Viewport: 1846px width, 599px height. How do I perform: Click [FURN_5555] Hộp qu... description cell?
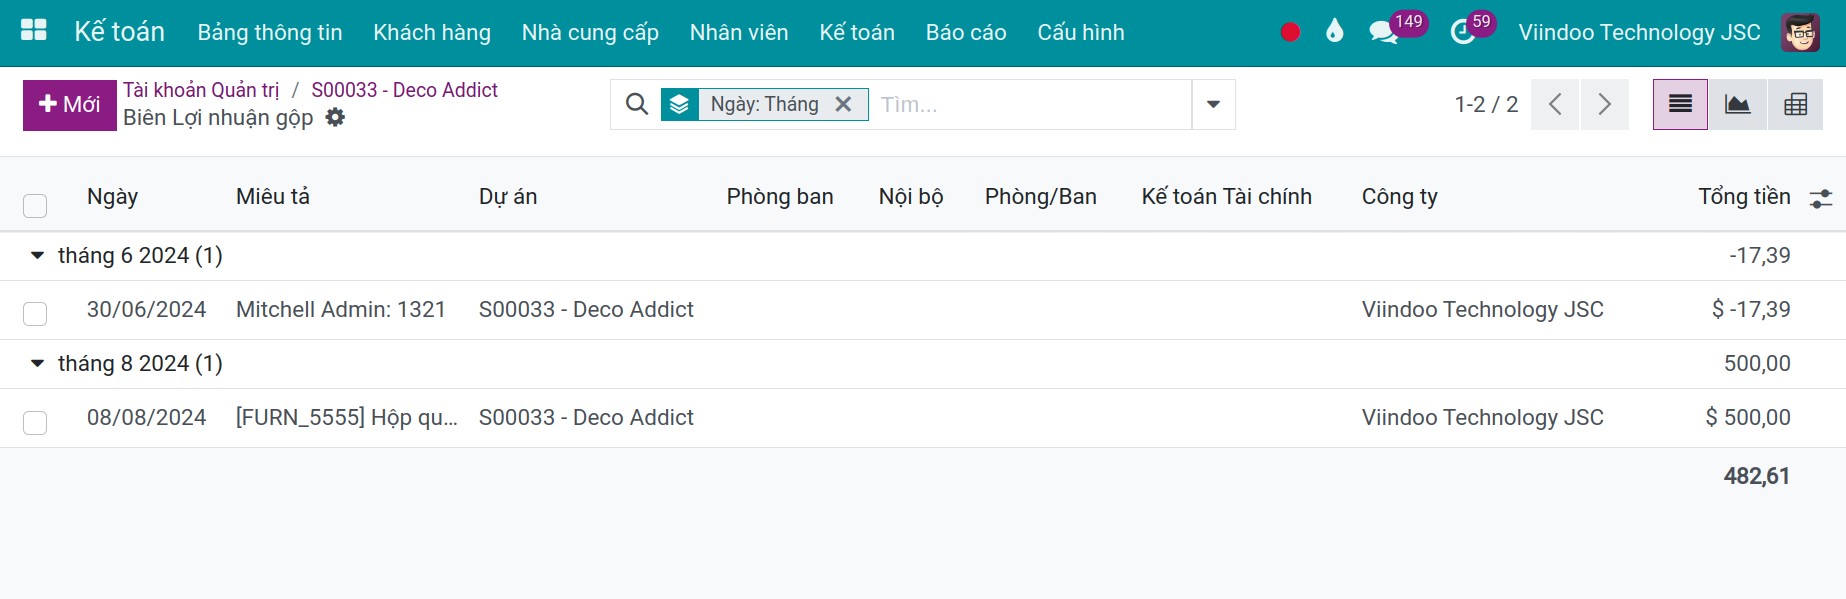click(x=347, y=417)
